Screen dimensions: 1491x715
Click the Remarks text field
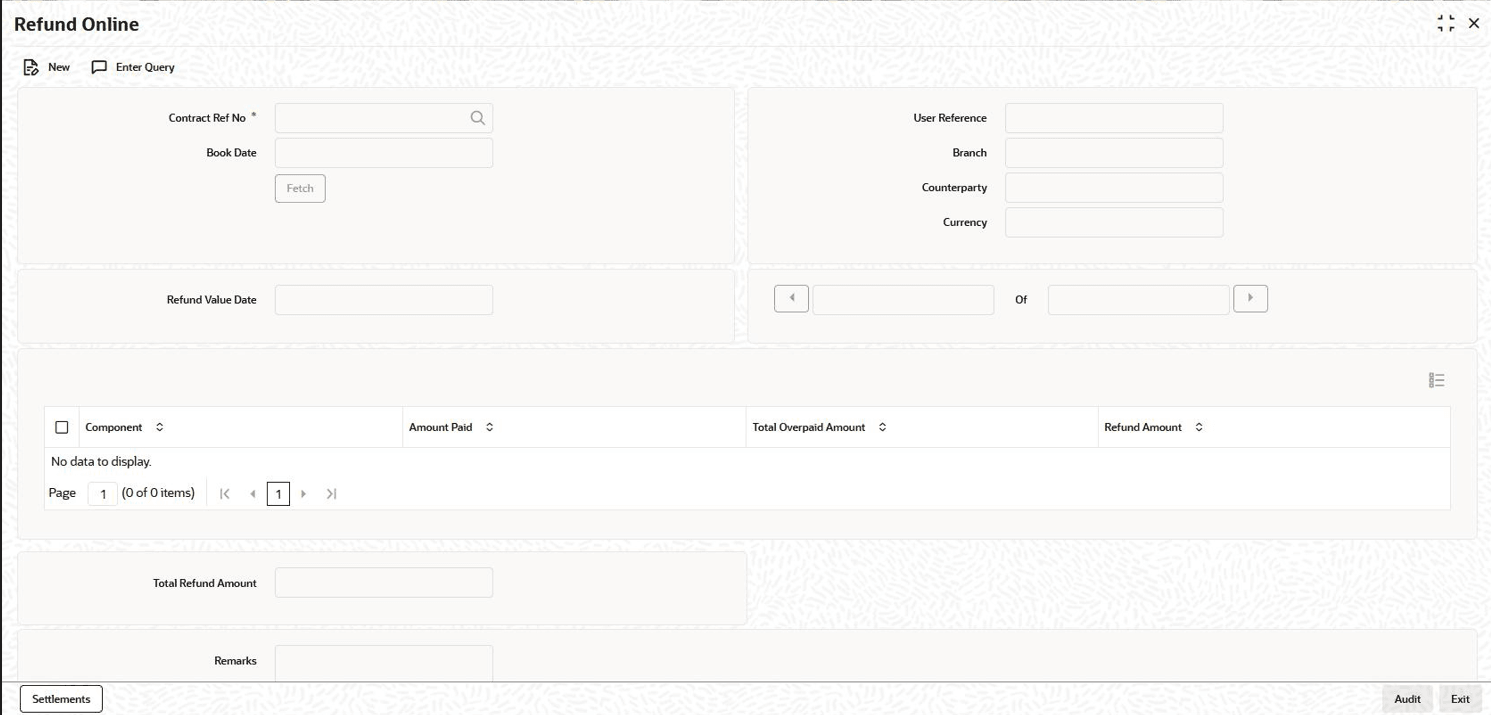(x=384, y=663)
